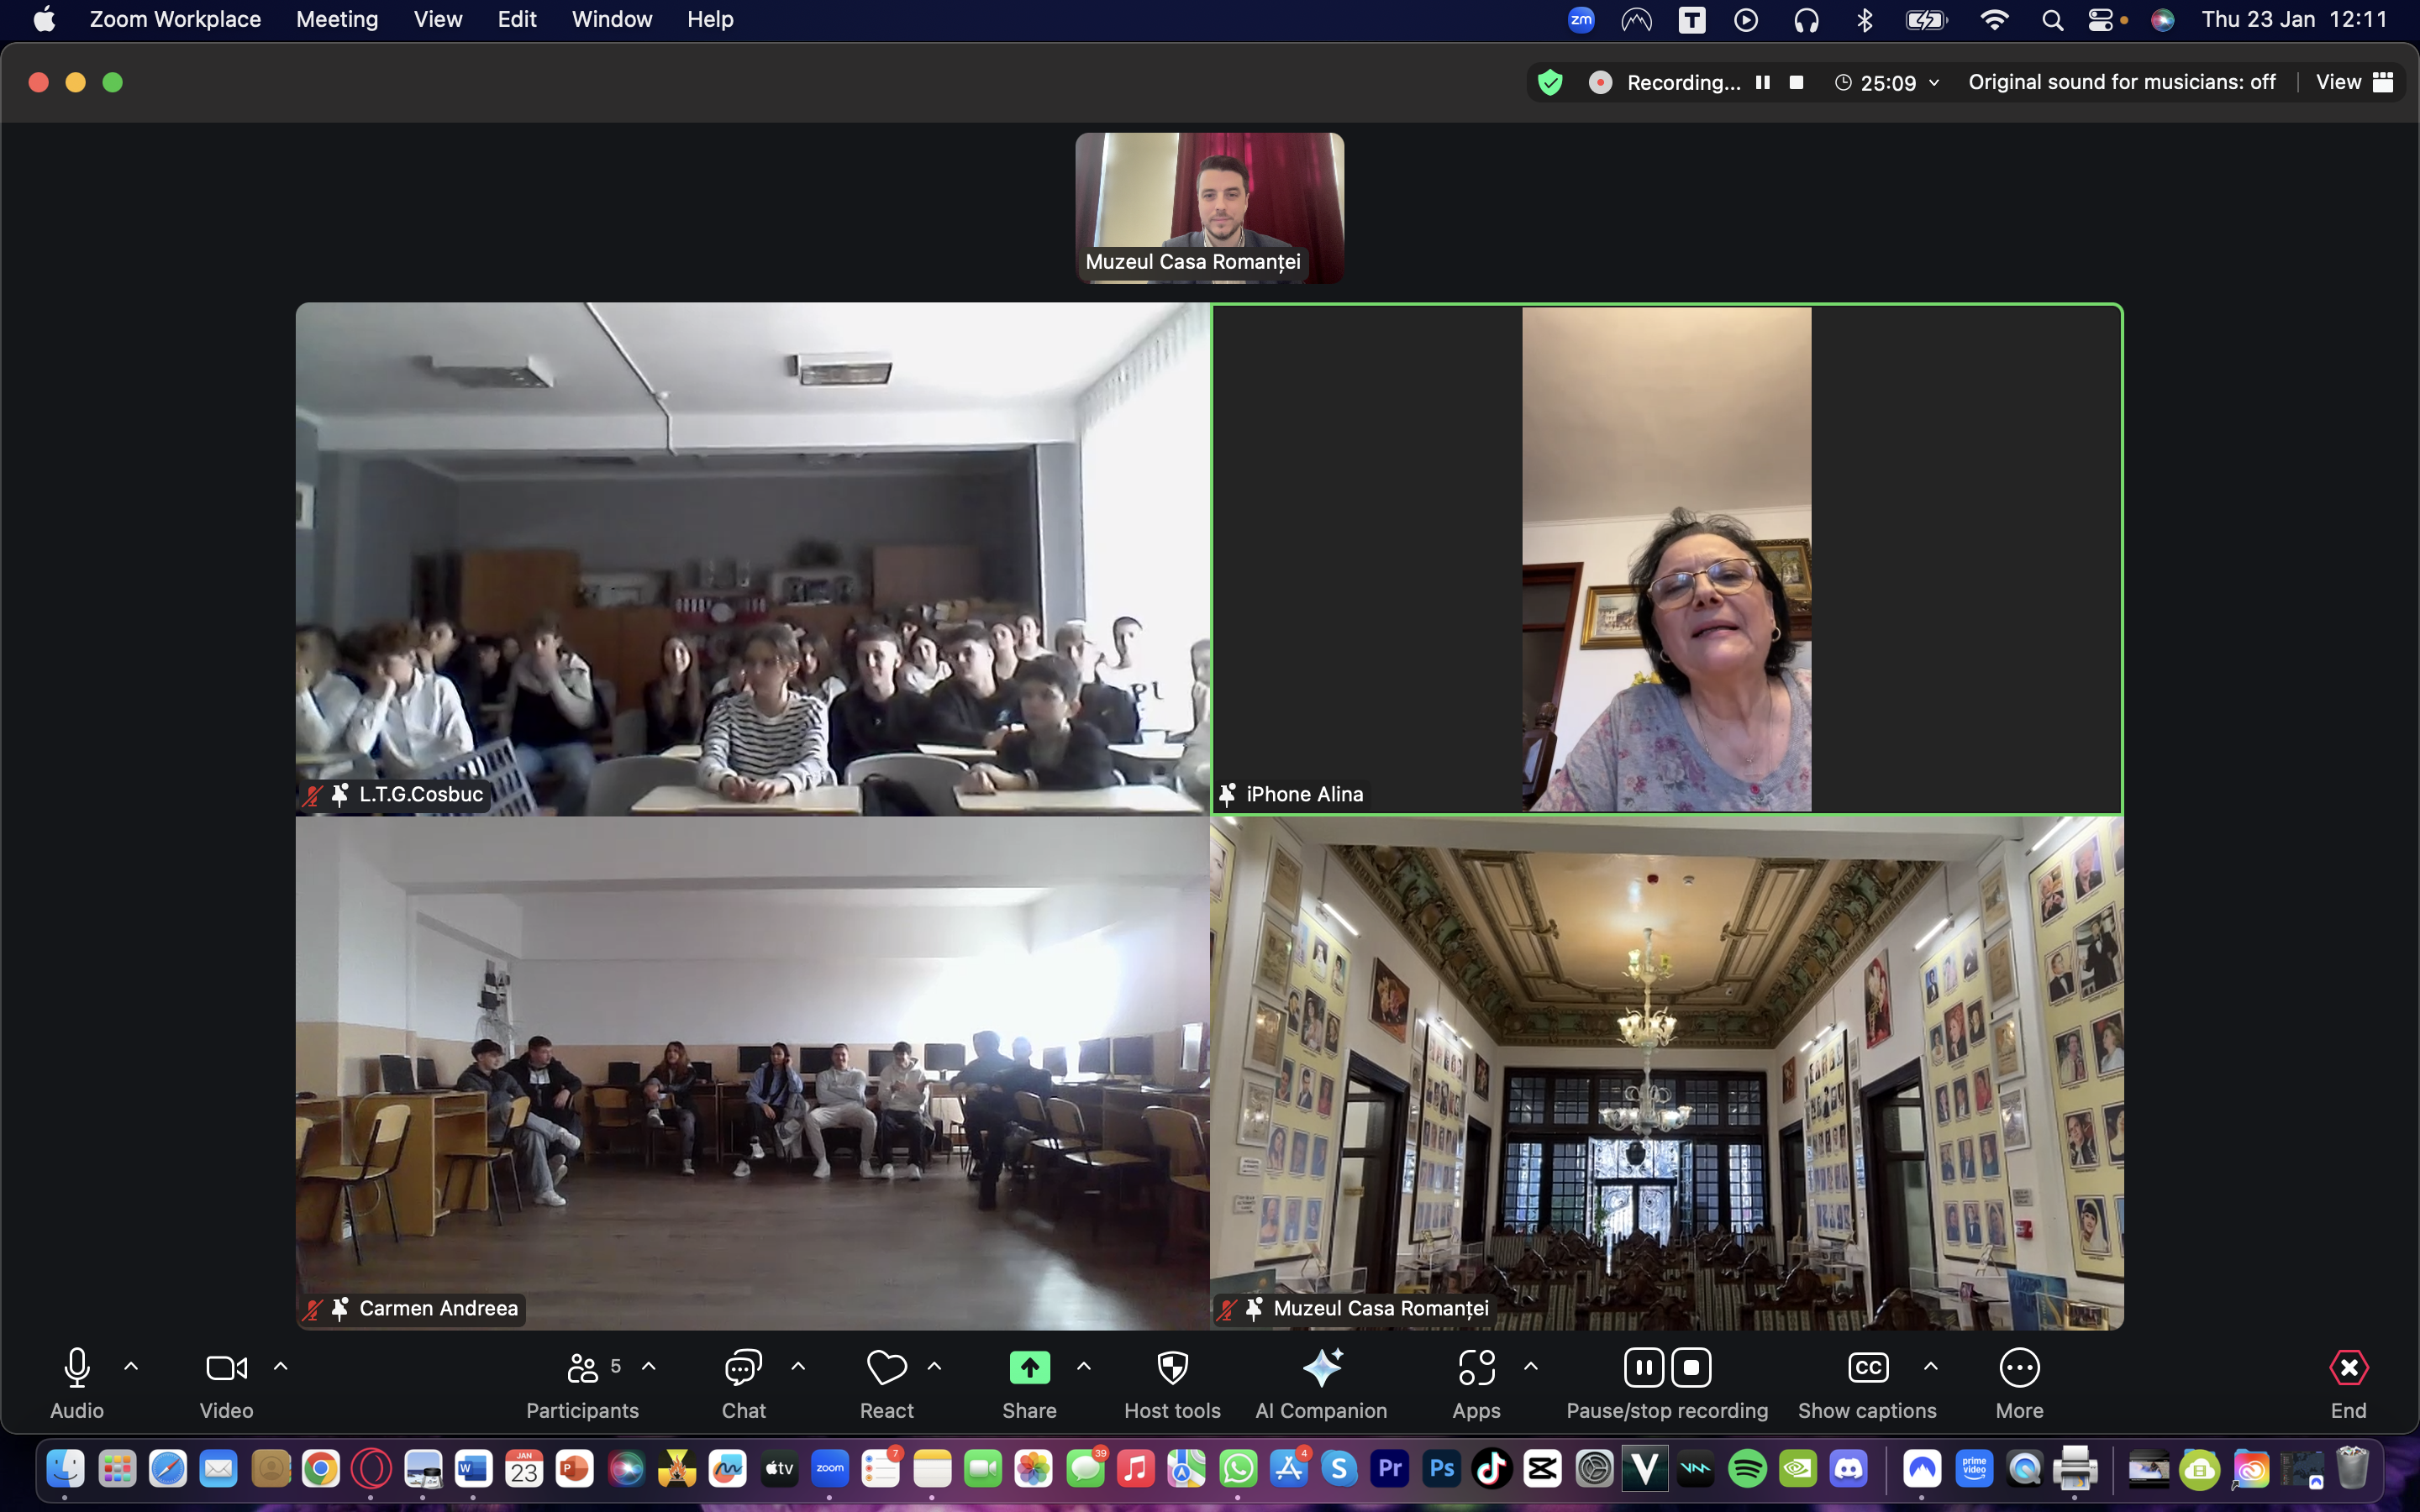Expand audio options arrow next to Audio
Screen dimensions: 2420x1512
131,1366
